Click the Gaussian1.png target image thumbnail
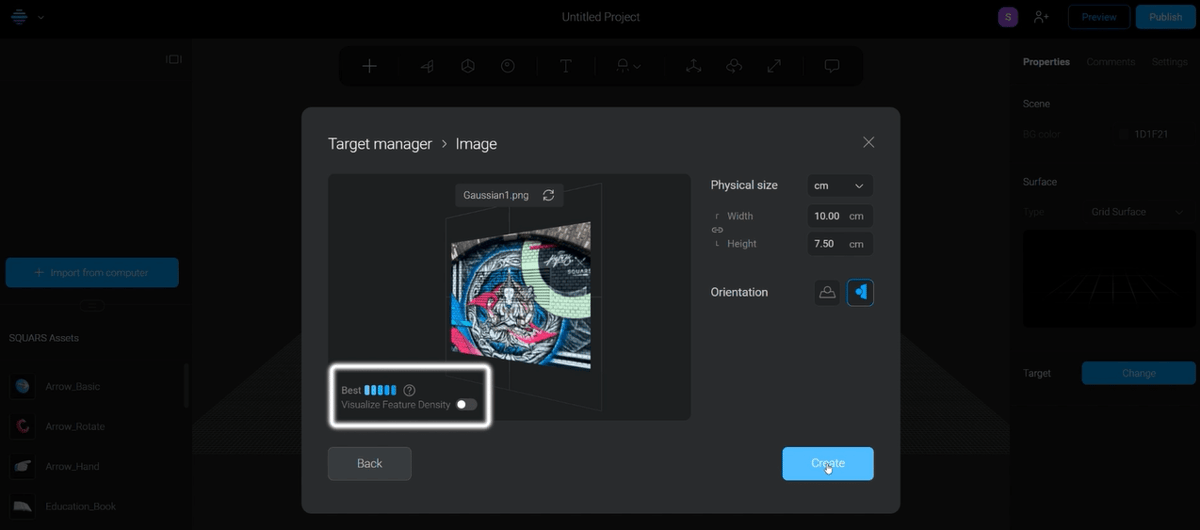 point(520,293)
